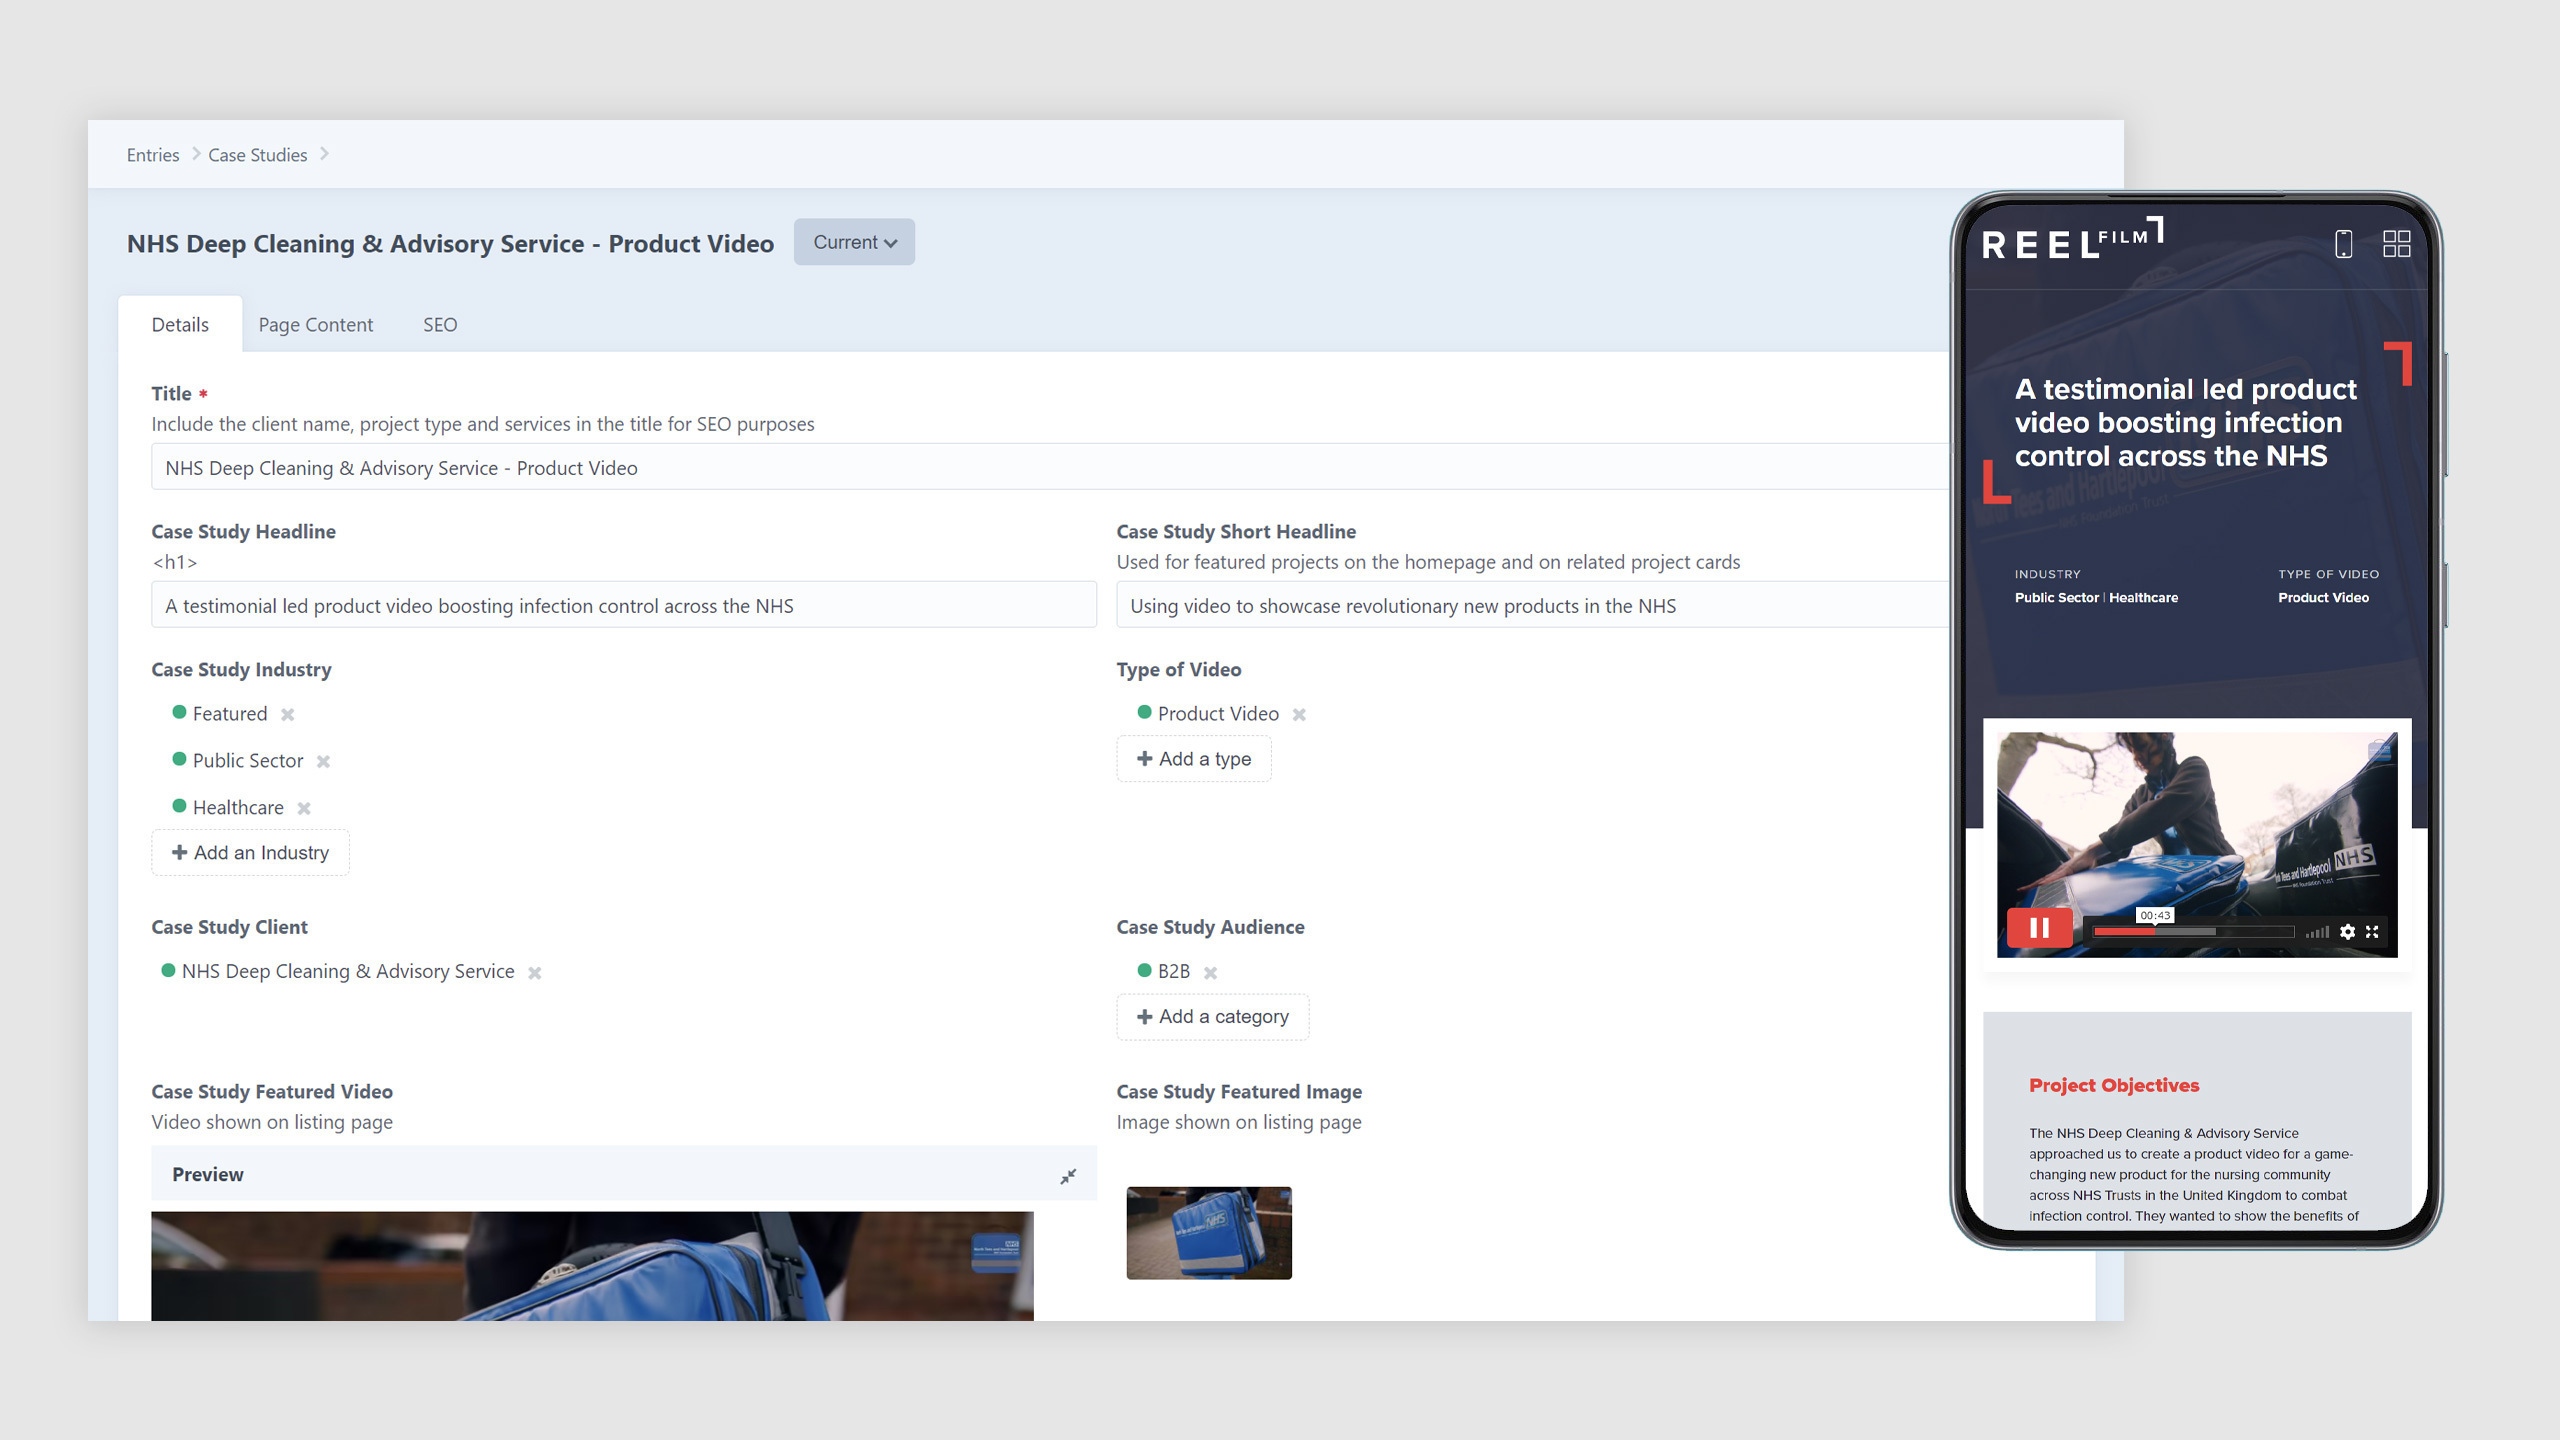Screen dimensions: 2560x1440
Task: Open the SEO tab
Action: (x=440, y=325)
